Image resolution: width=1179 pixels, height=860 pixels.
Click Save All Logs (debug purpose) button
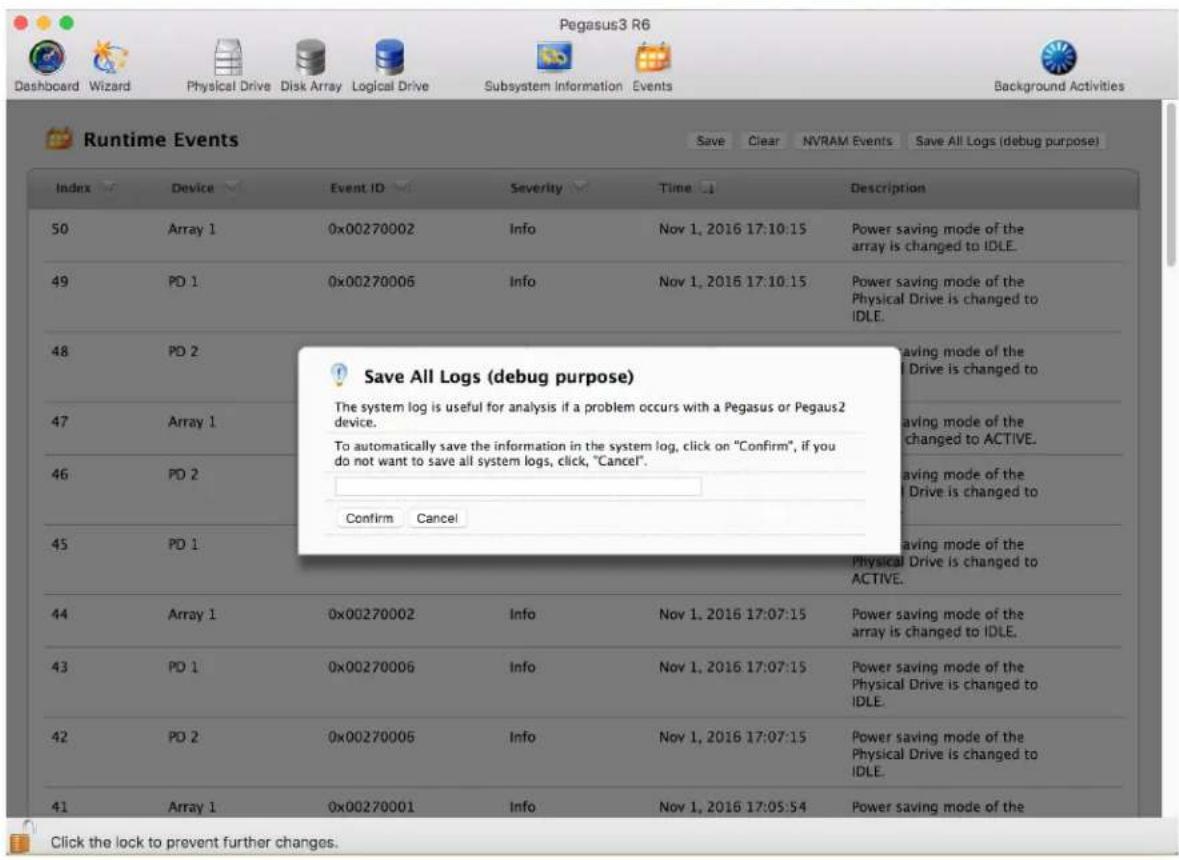[1007, 141]
